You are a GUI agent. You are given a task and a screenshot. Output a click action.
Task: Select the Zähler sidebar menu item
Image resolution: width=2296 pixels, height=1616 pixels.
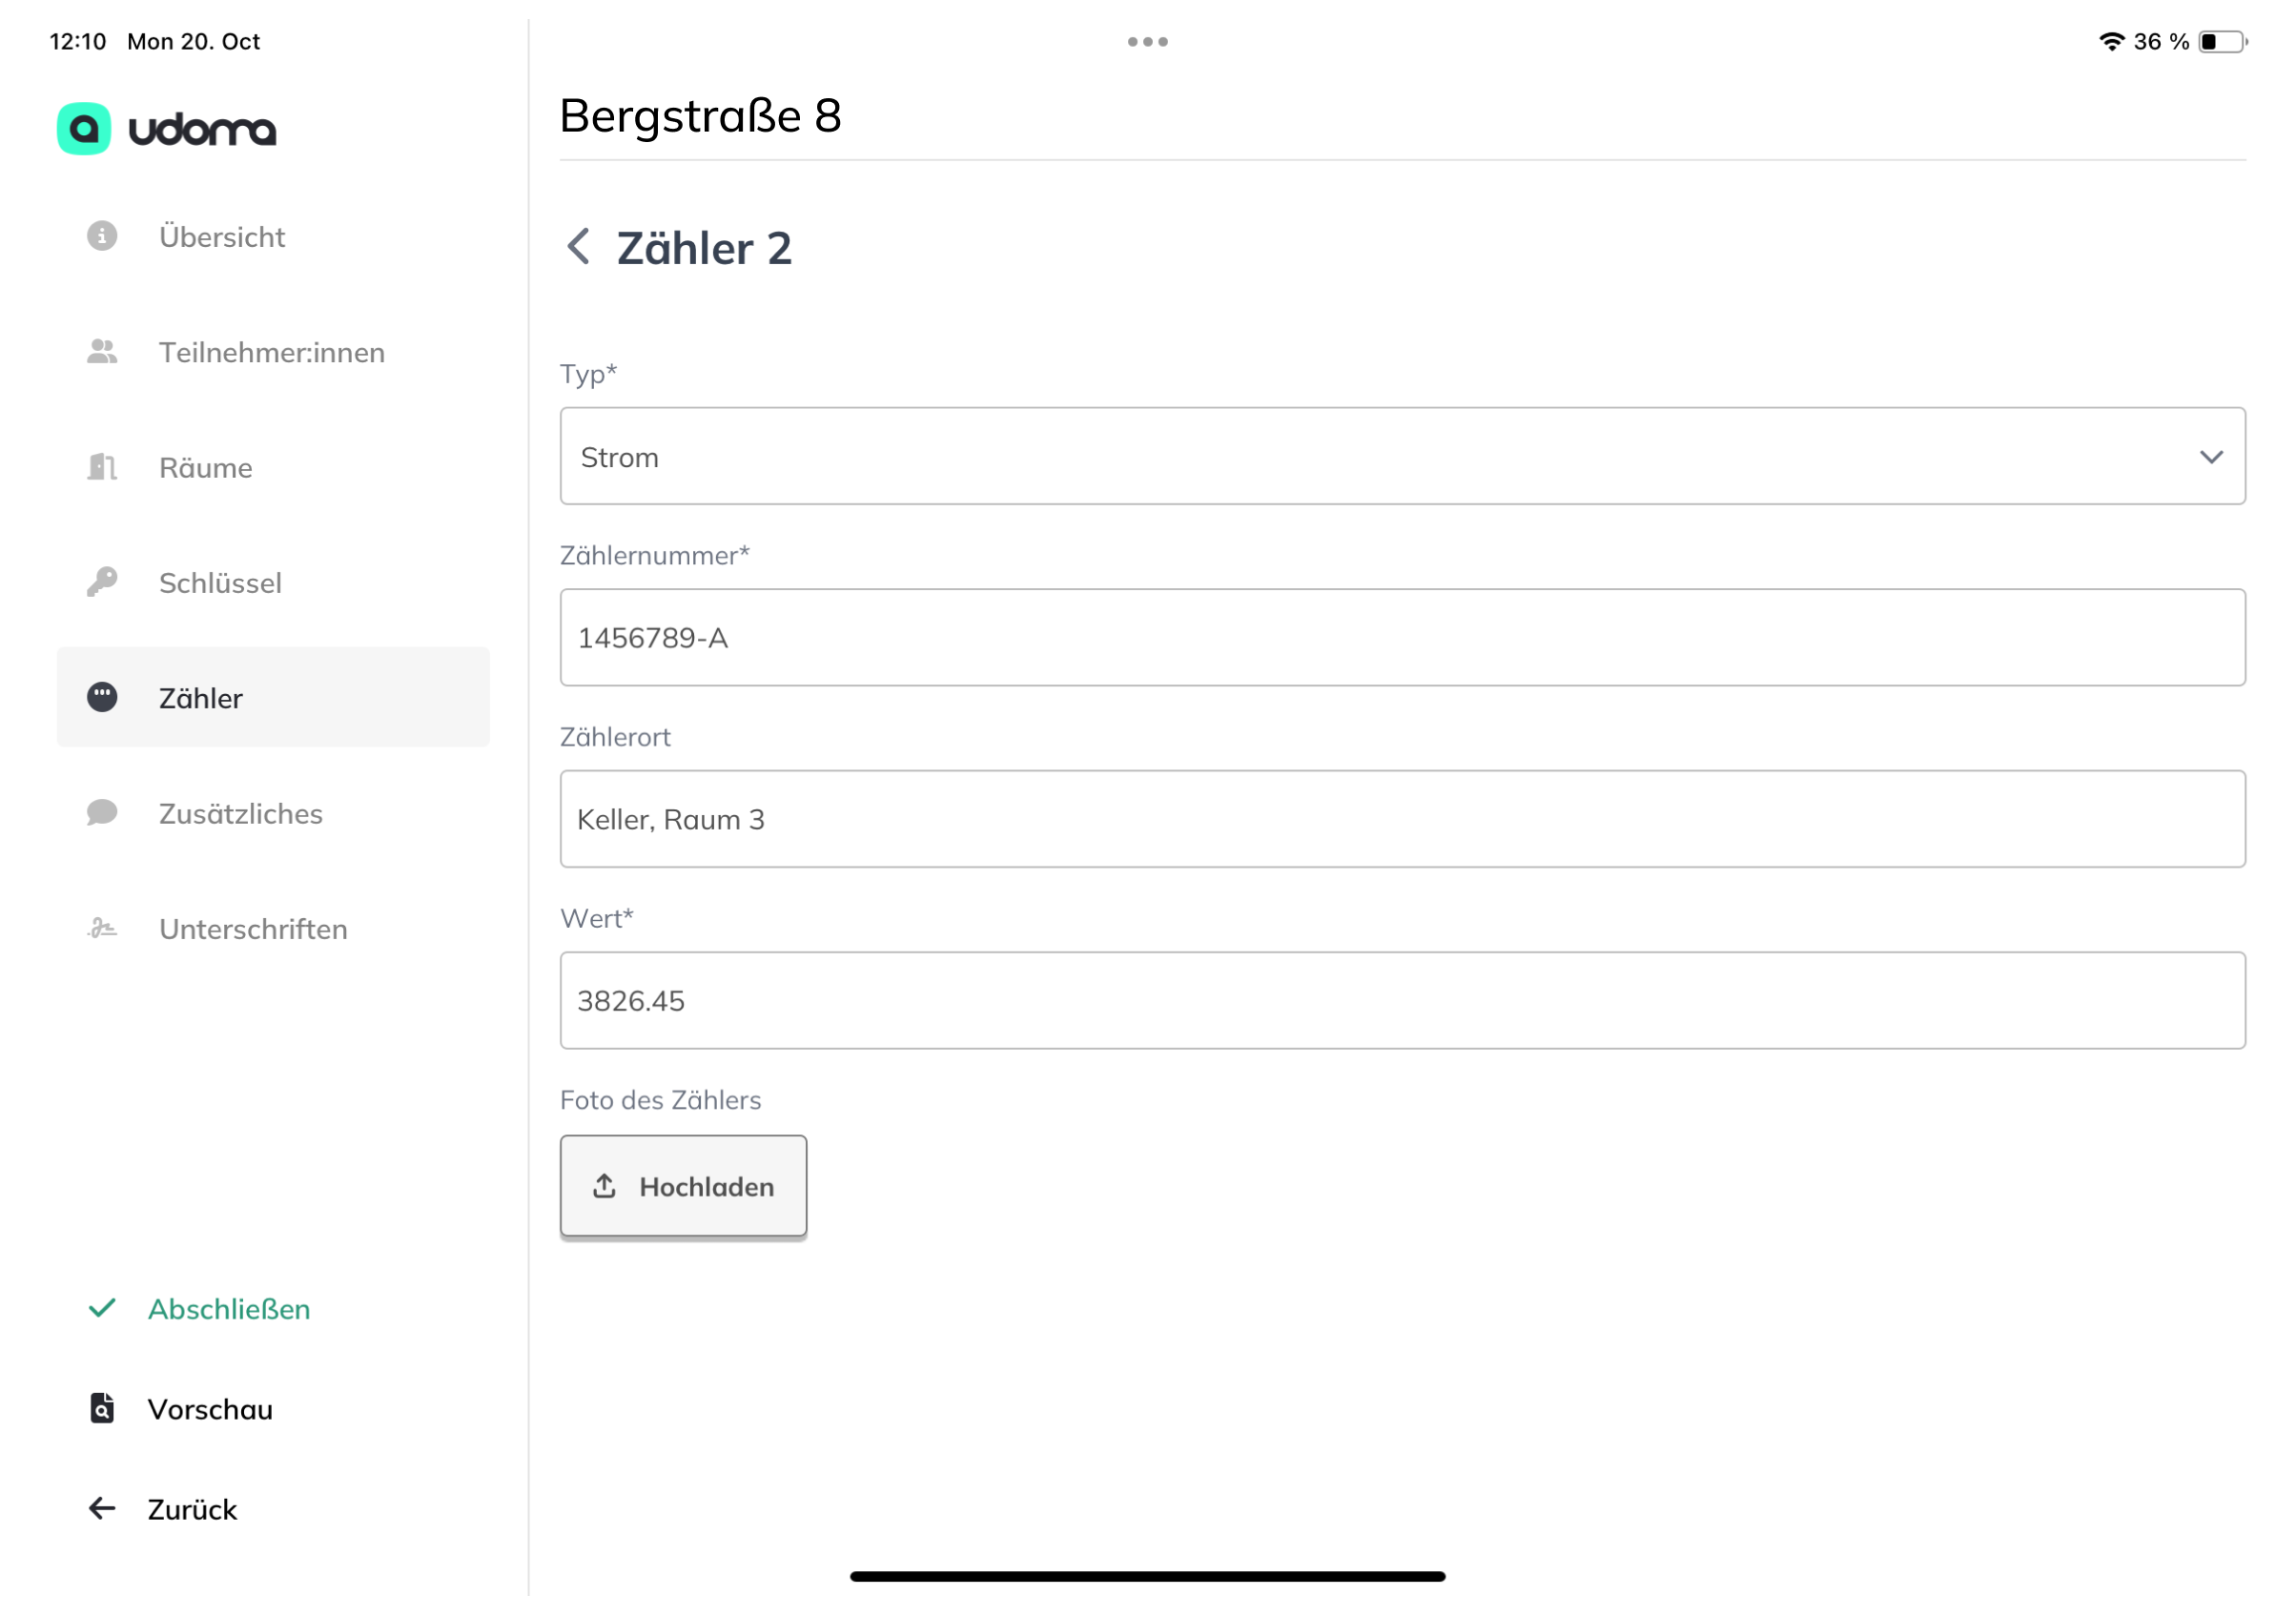[x=272, y=698]
